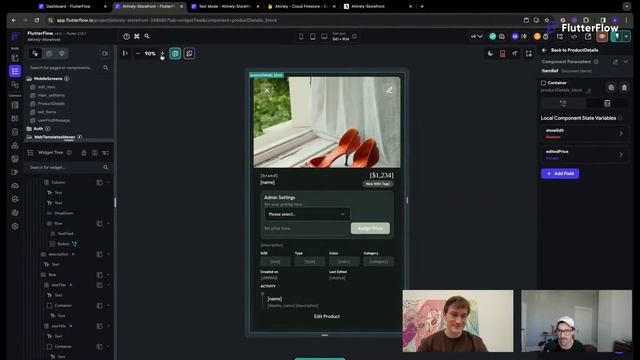This screenshot has width=640, height=360.
Task: Click the fit-to-screen canvas icon
Action: click(x=529, y=53)
